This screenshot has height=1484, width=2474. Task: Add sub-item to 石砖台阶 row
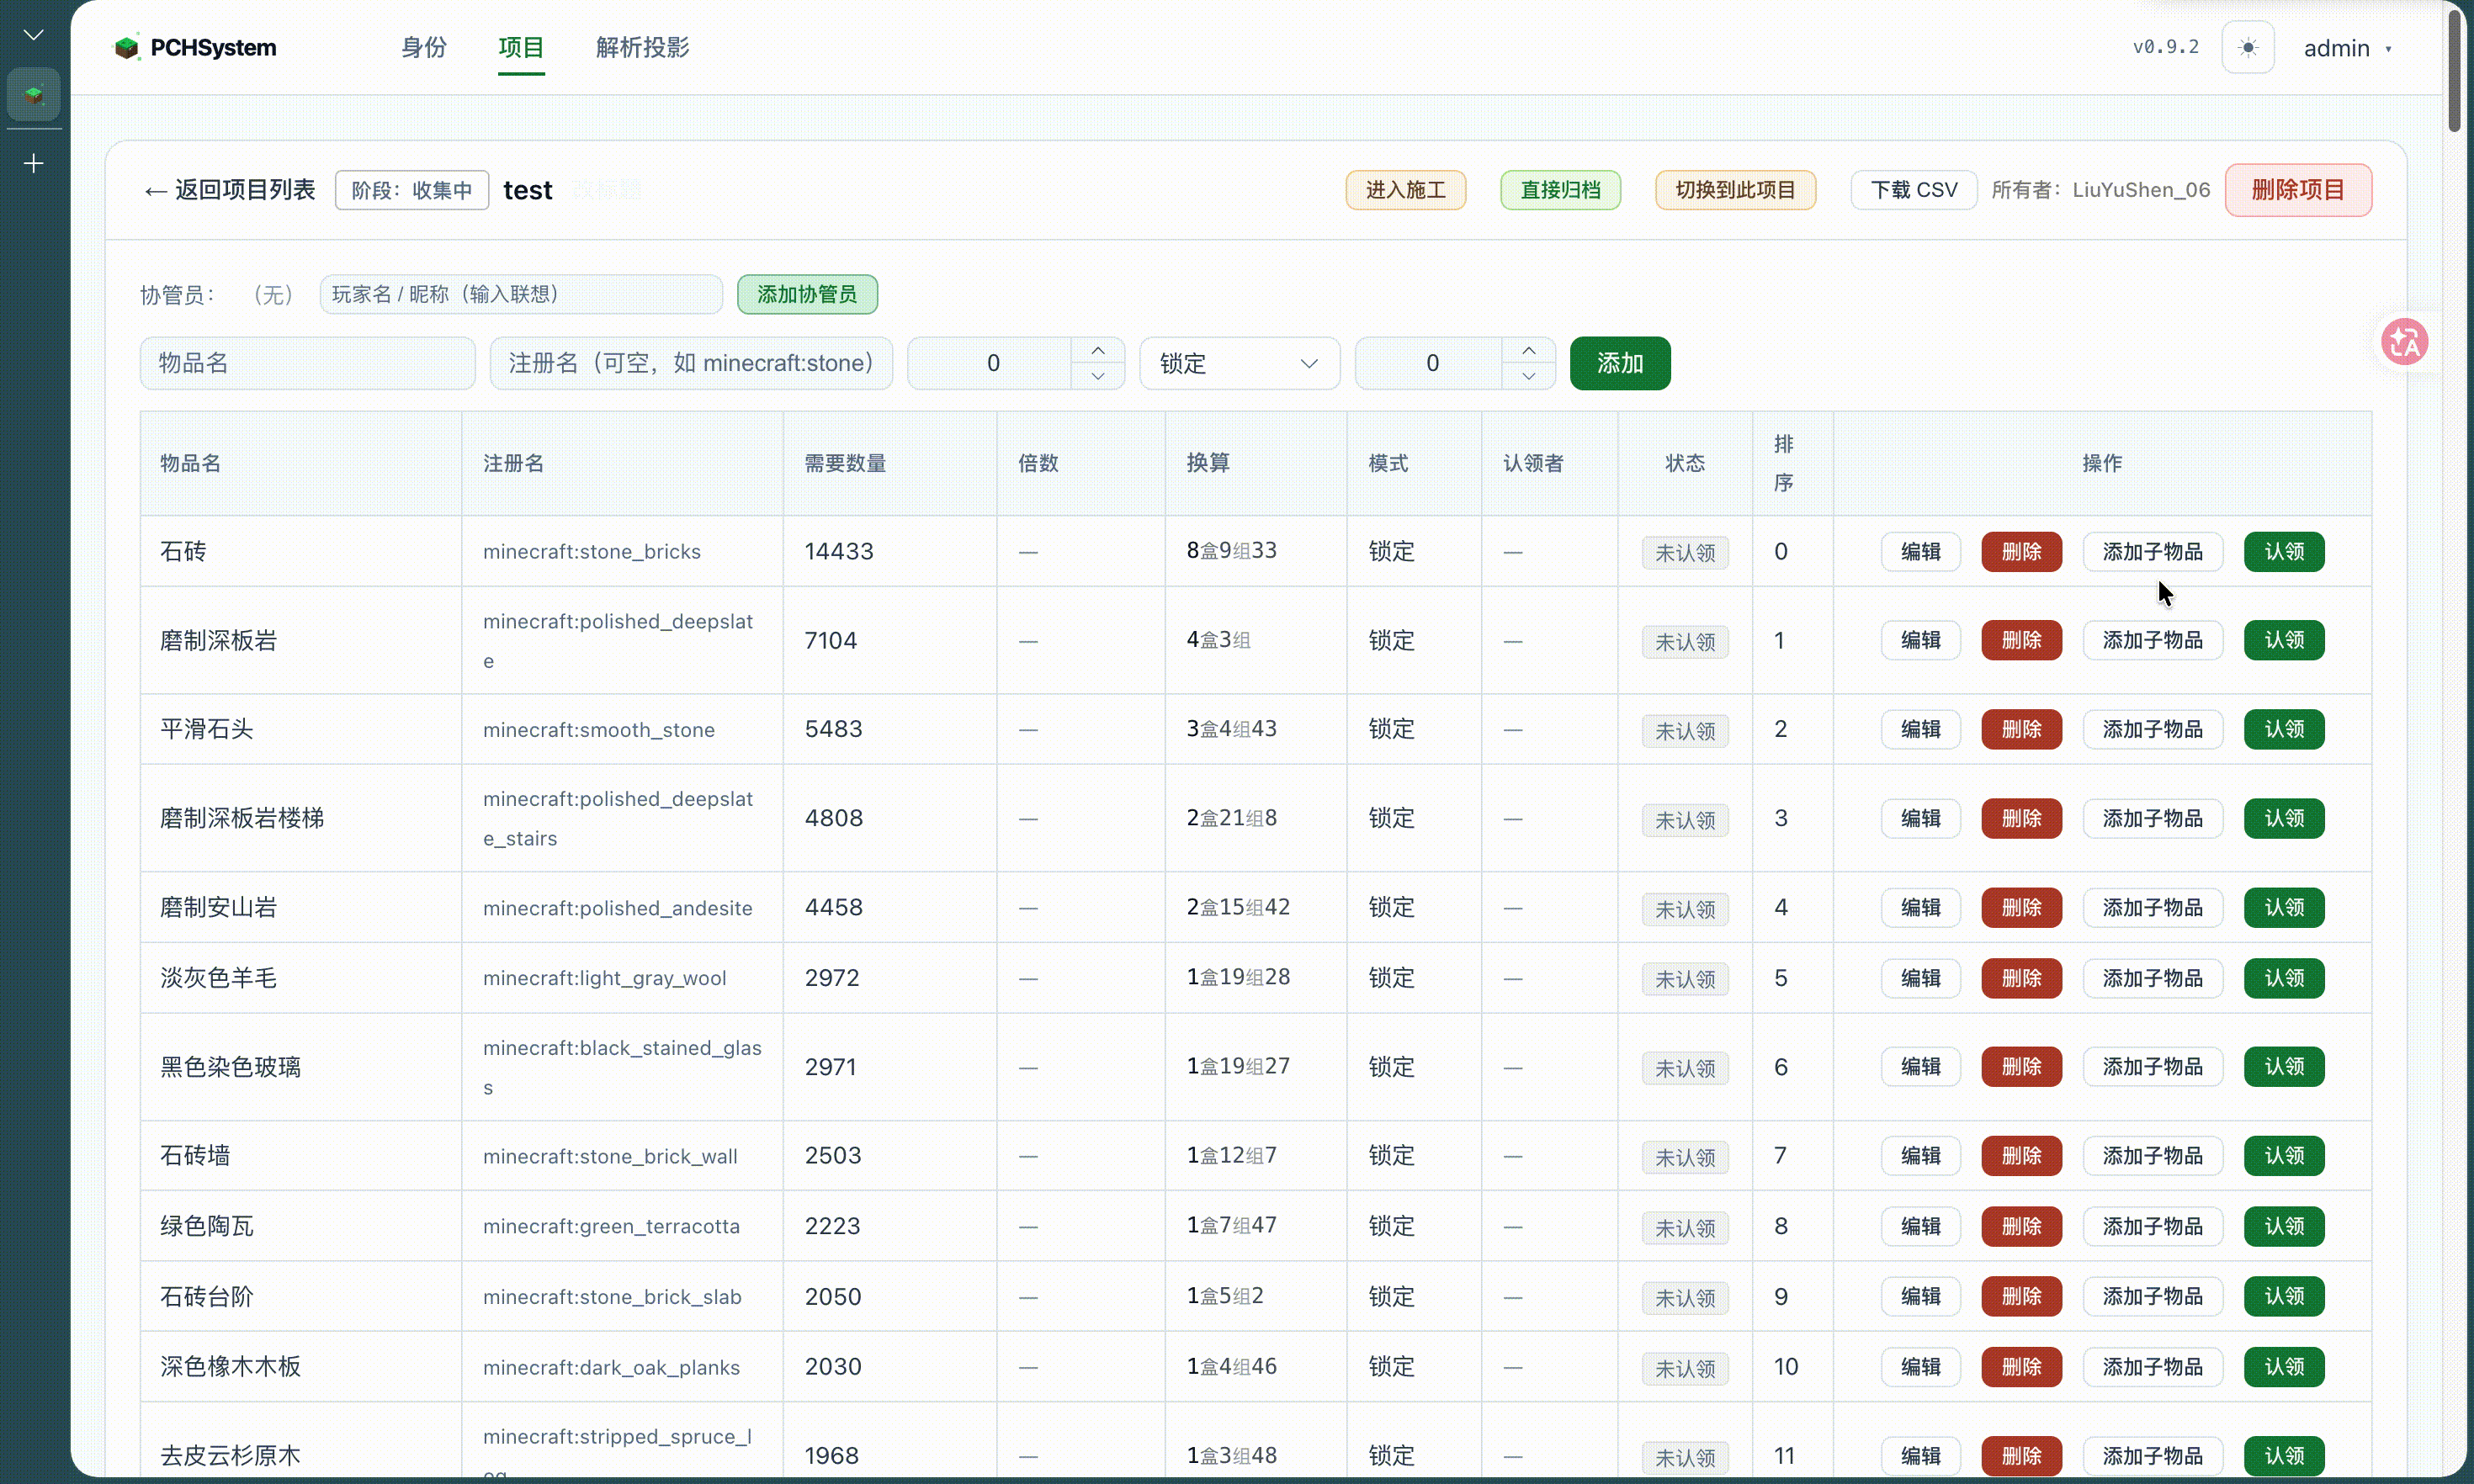(2153, 1296)
